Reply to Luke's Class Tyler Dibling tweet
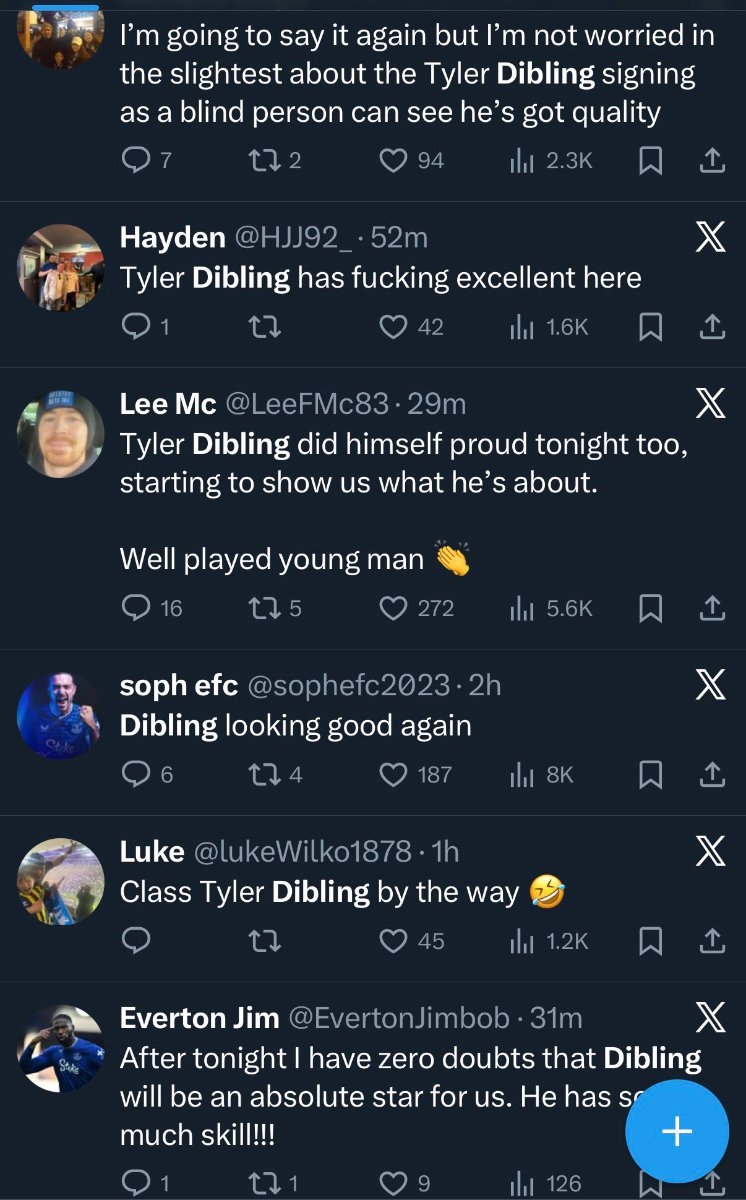 135,941
